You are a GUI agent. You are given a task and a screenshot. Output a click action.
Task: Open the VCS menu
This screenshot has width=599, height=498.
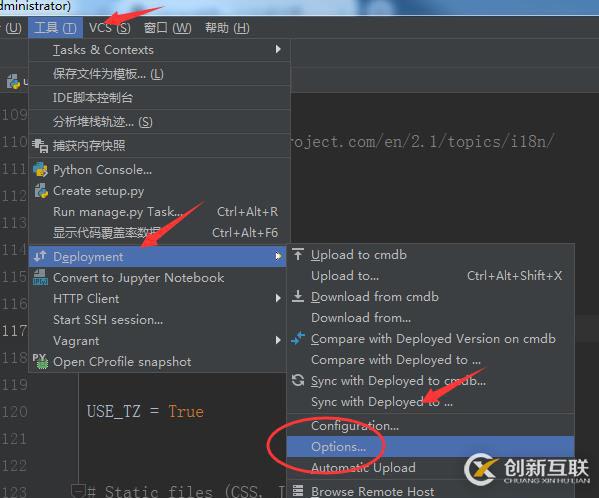pos(110,28)
